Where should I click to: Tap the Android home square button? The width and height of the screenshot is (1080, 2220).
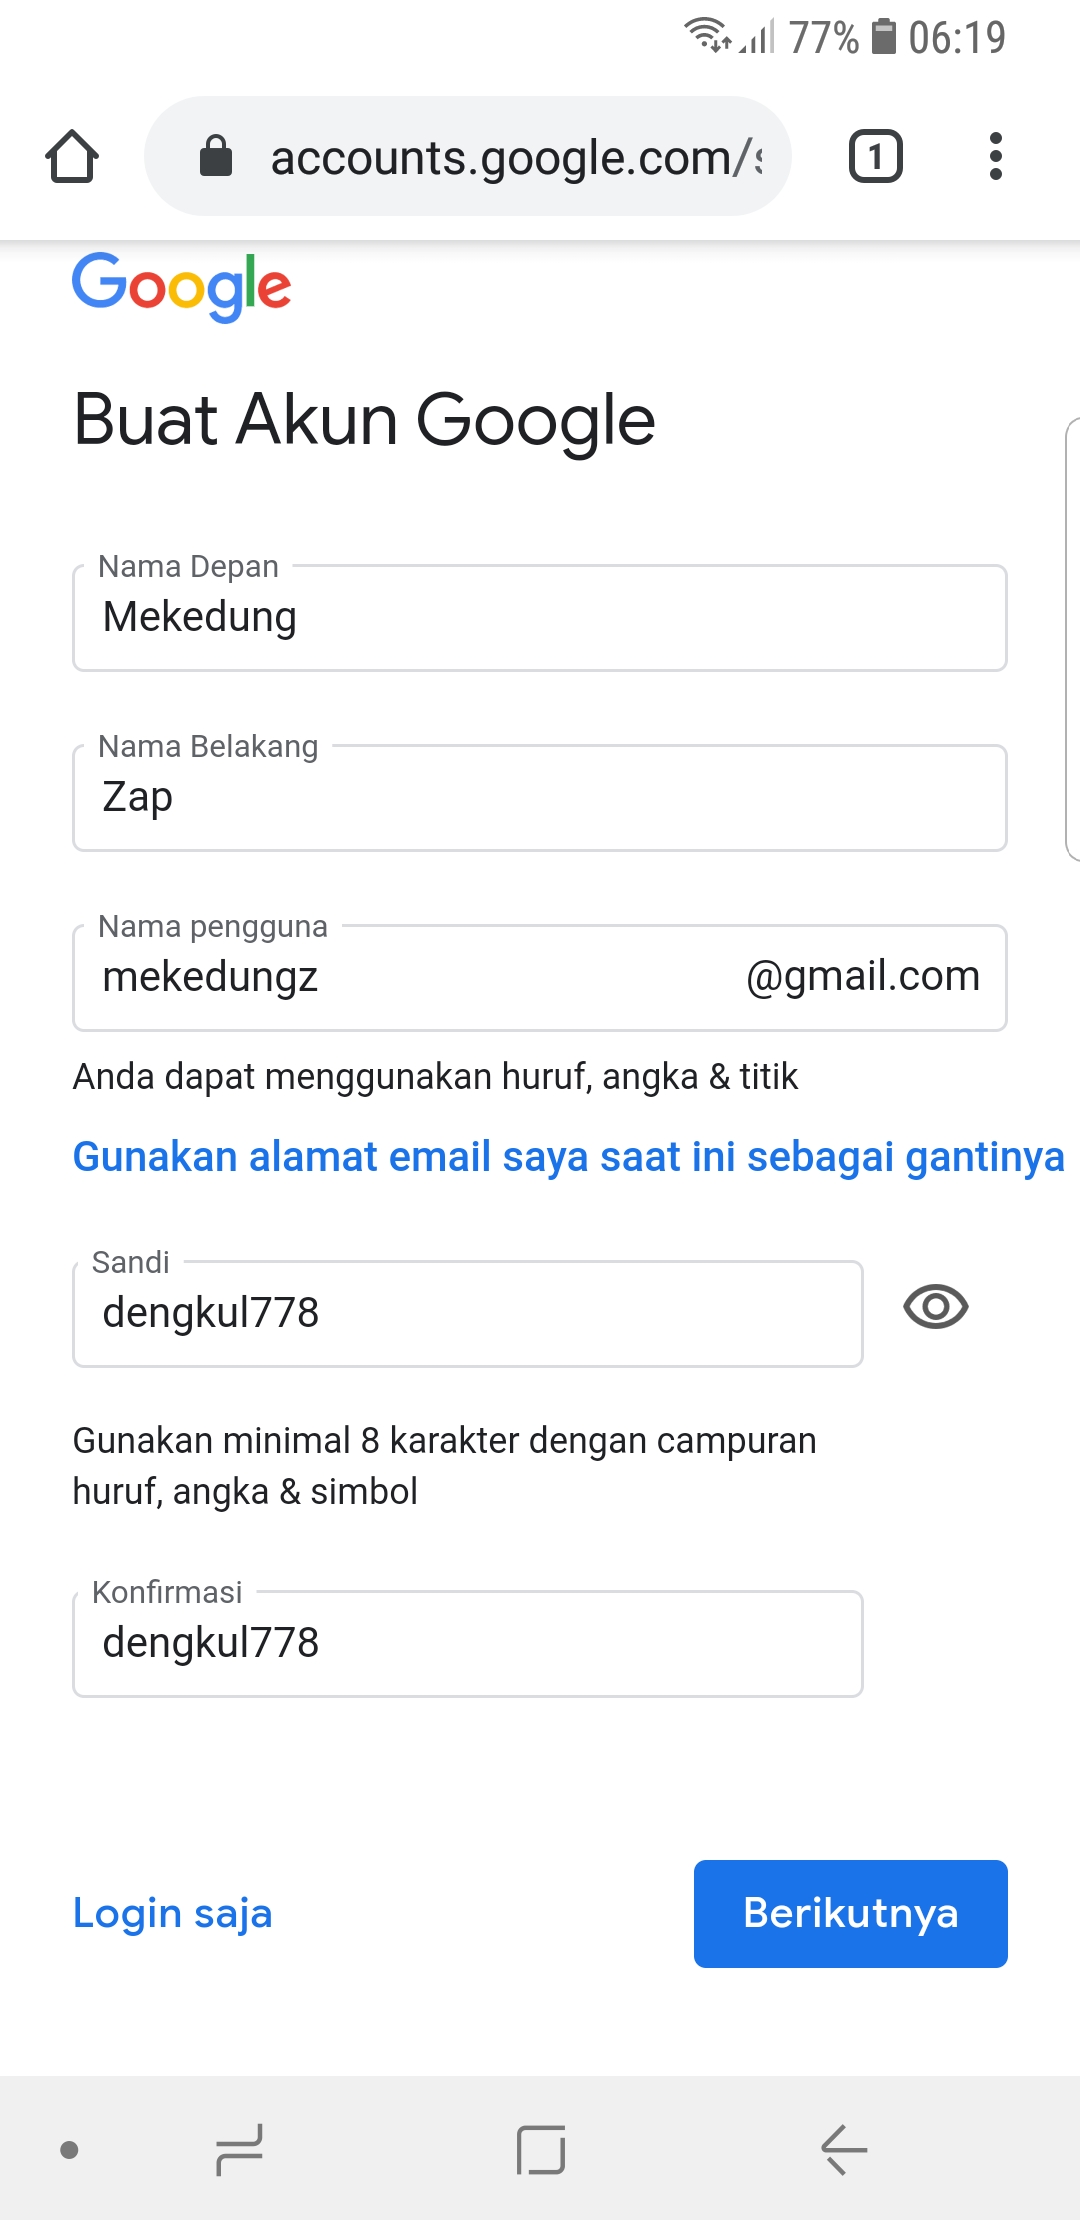click(x=541, y=2149)
